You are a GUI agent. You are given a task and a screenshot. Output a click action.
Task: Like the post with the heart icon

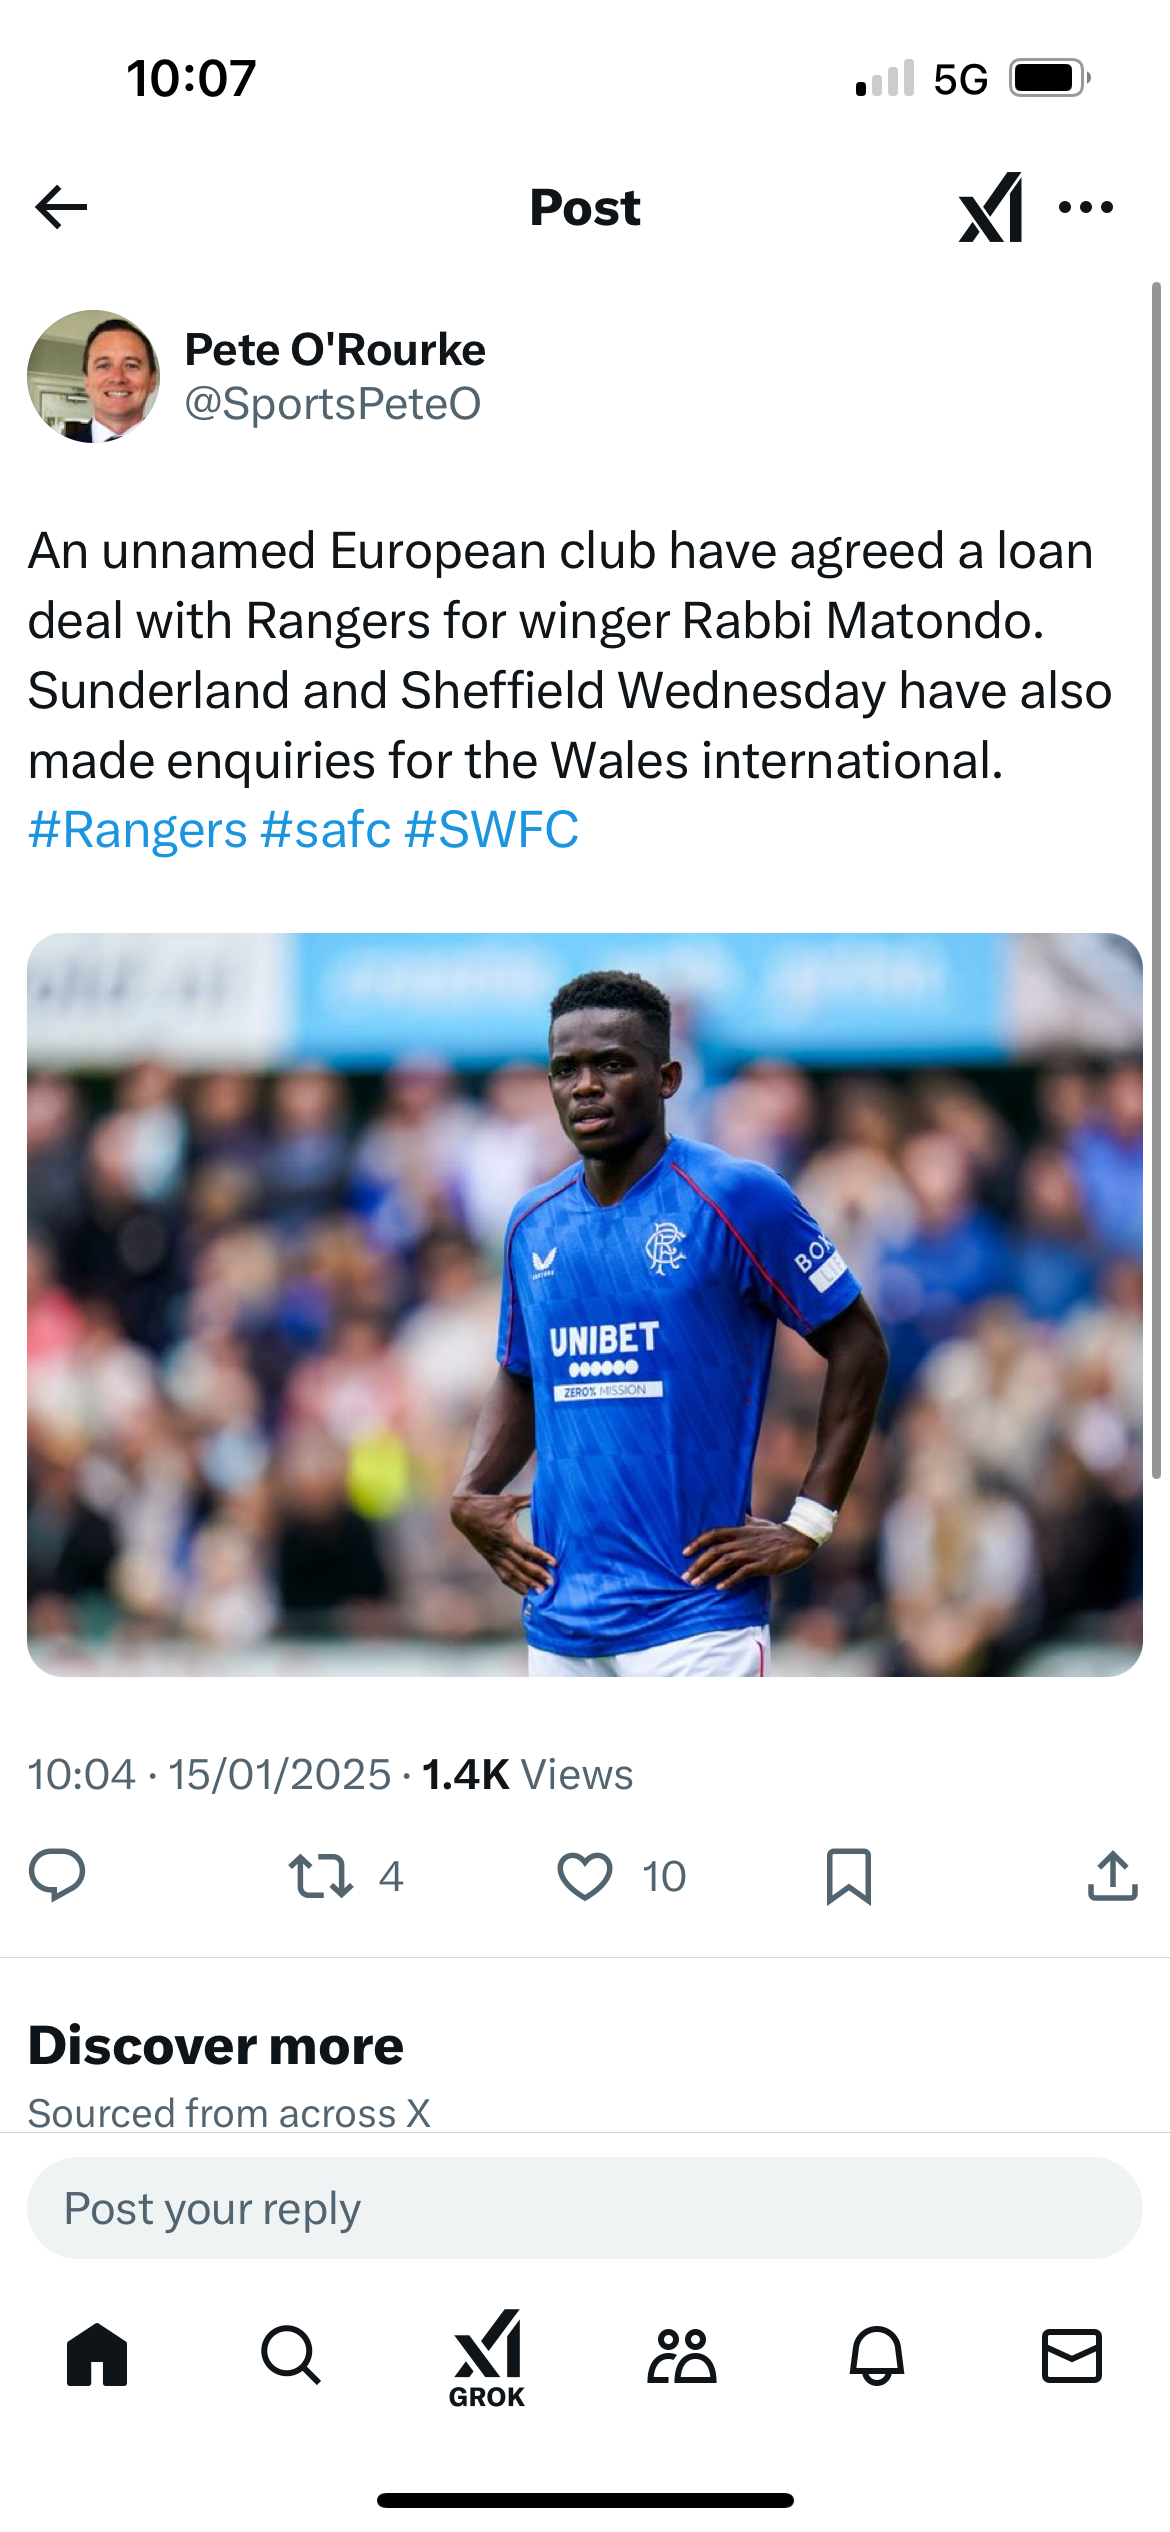pos(585,1875)
